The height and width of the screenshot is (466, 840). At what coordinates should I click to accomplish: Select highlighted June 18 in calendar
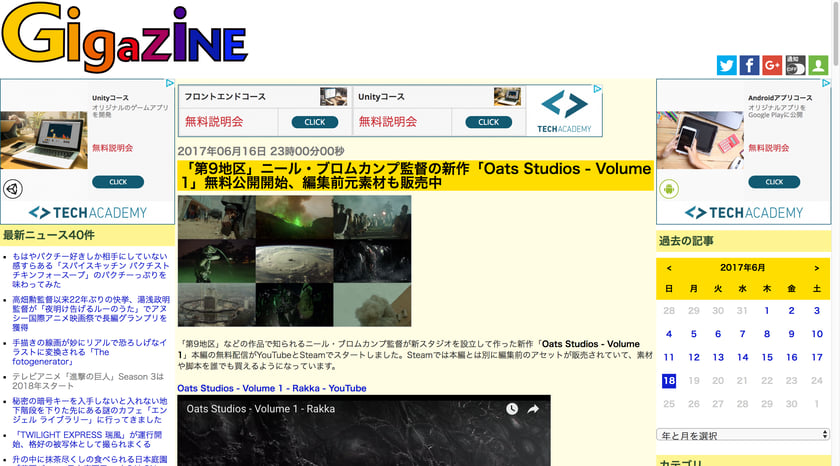pyautogui.click(x=669, y=381)
